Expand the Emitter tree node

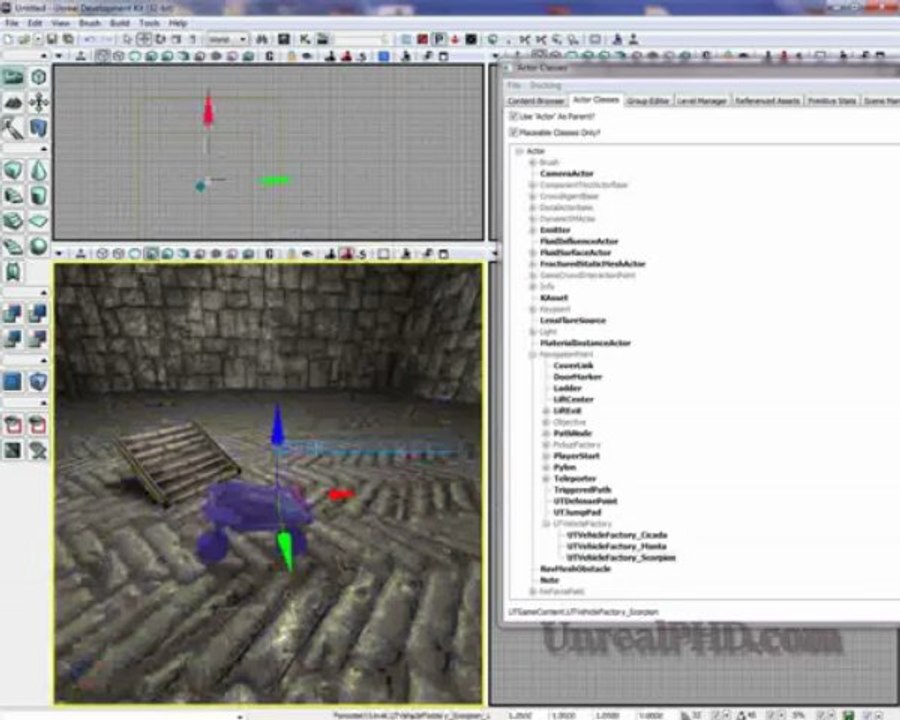(533, 230)
